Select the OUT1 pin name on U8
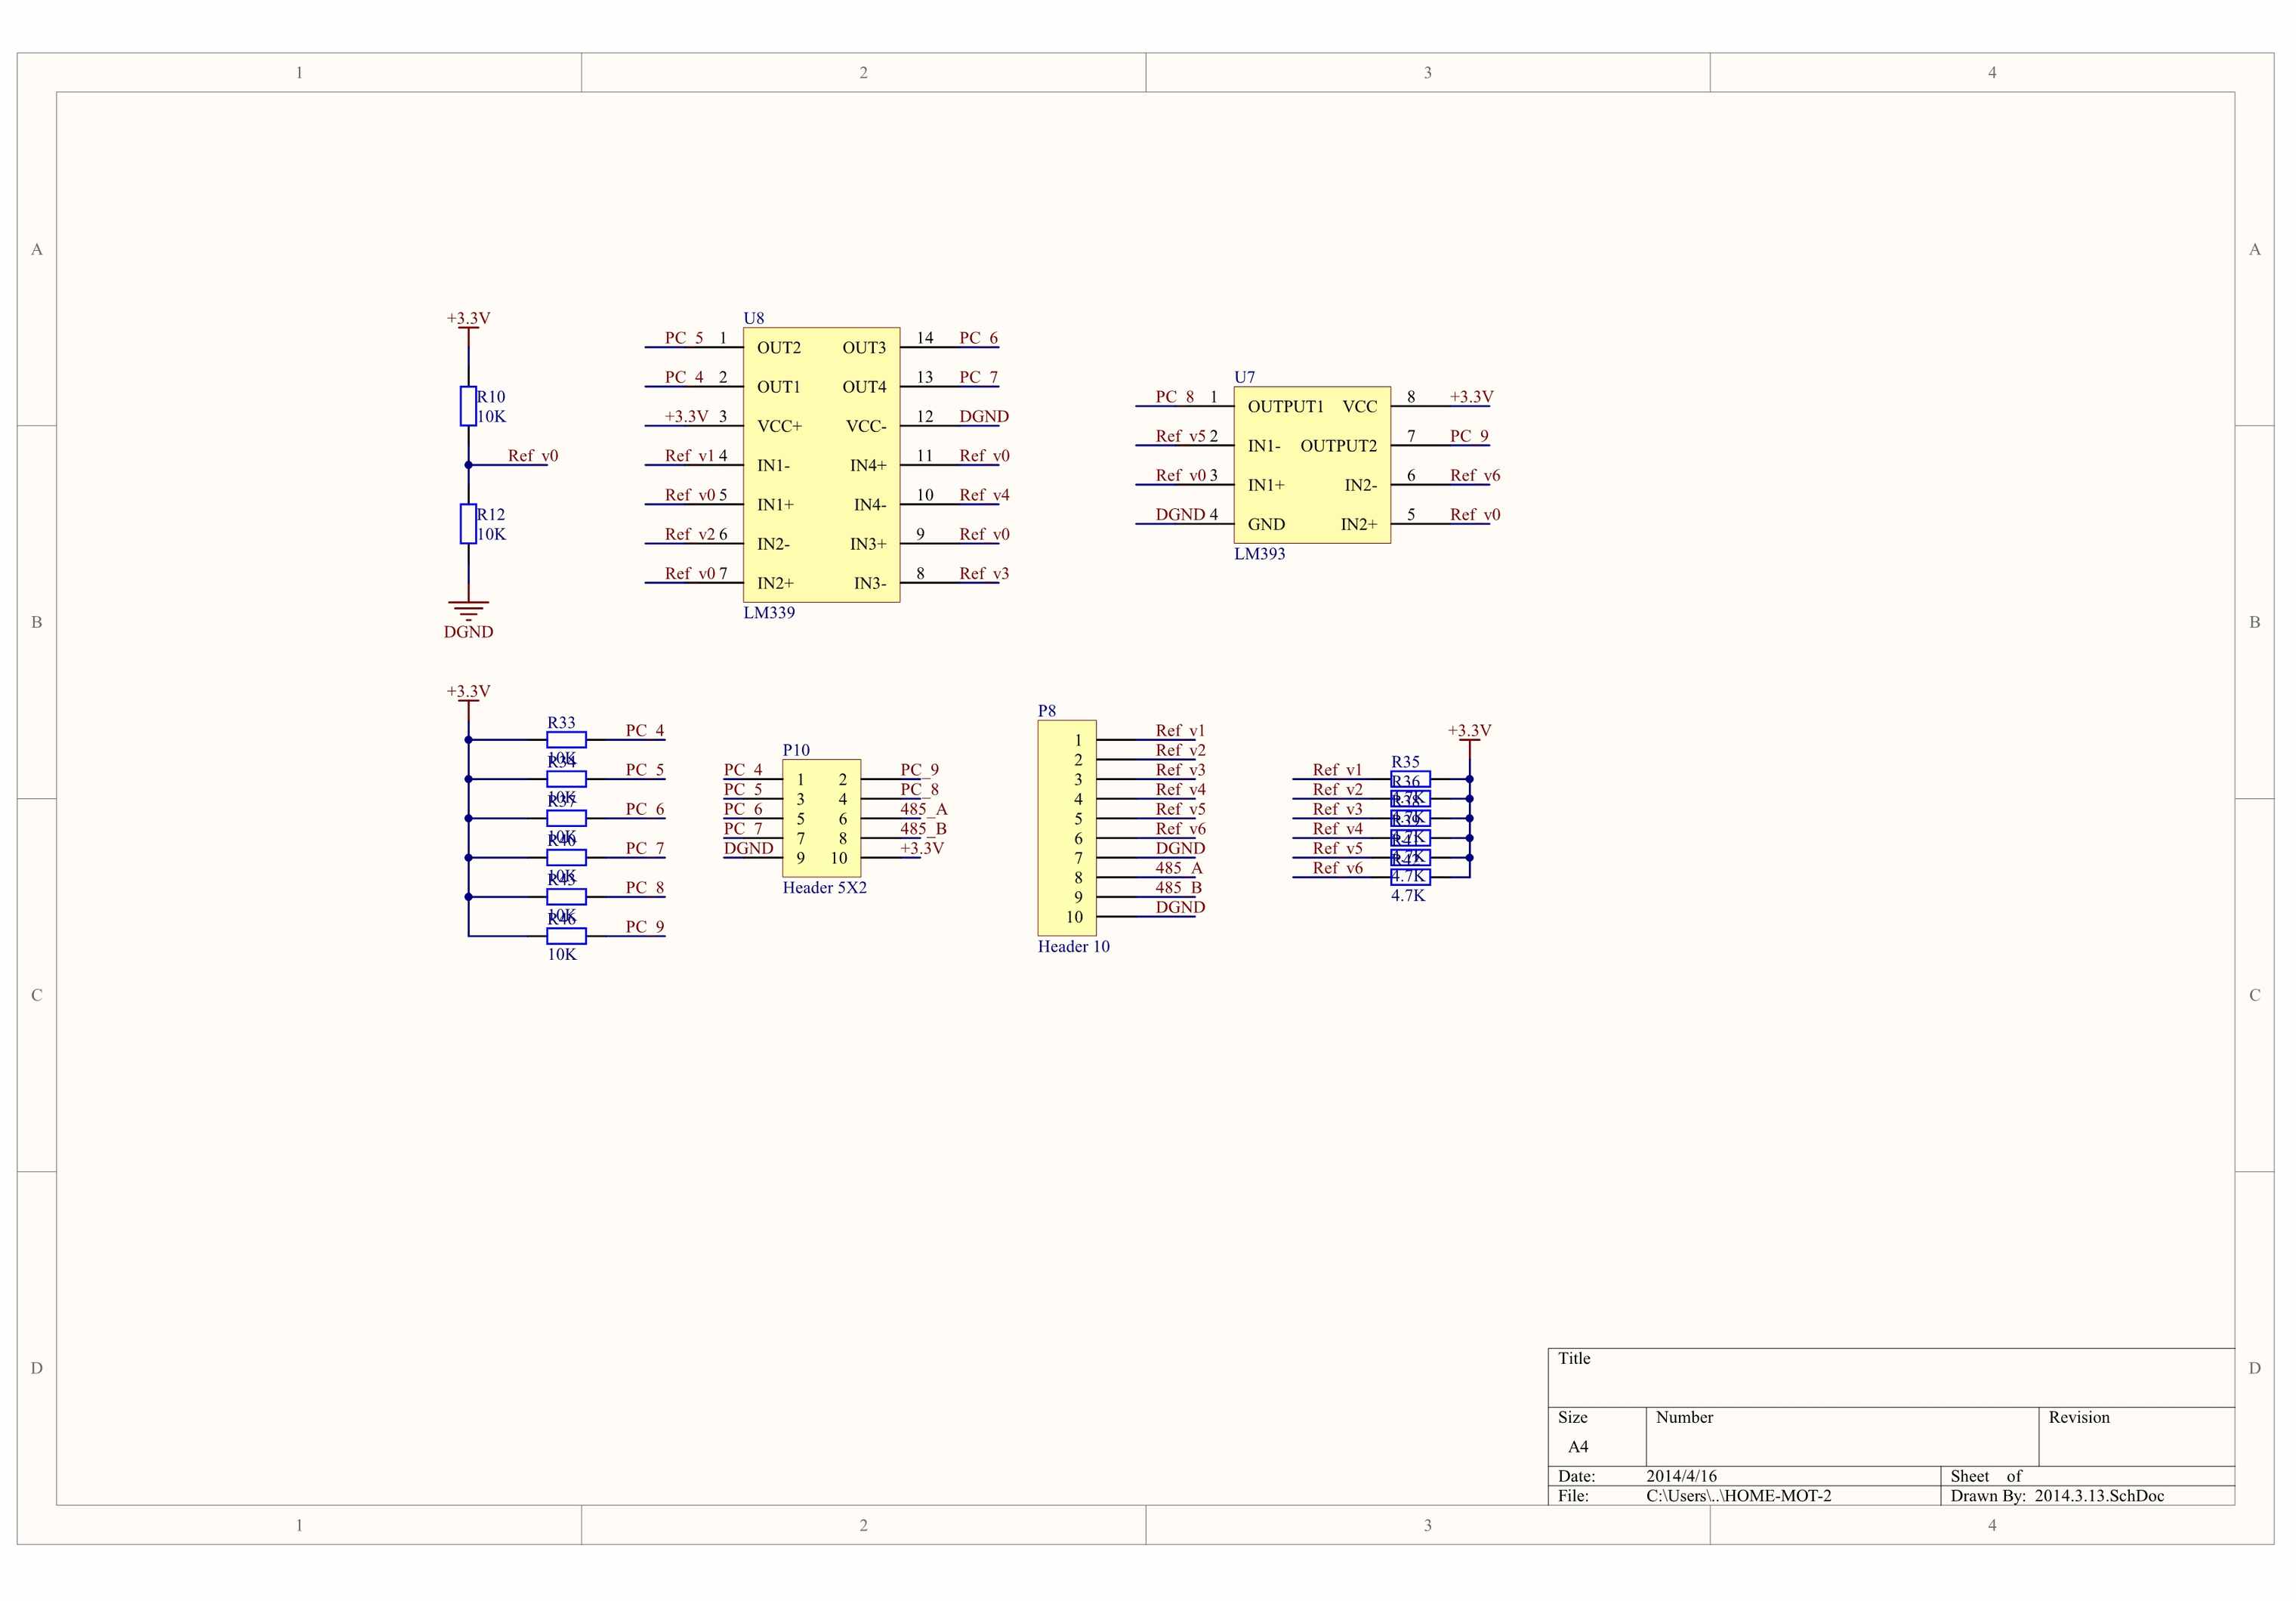 point(779,386)
